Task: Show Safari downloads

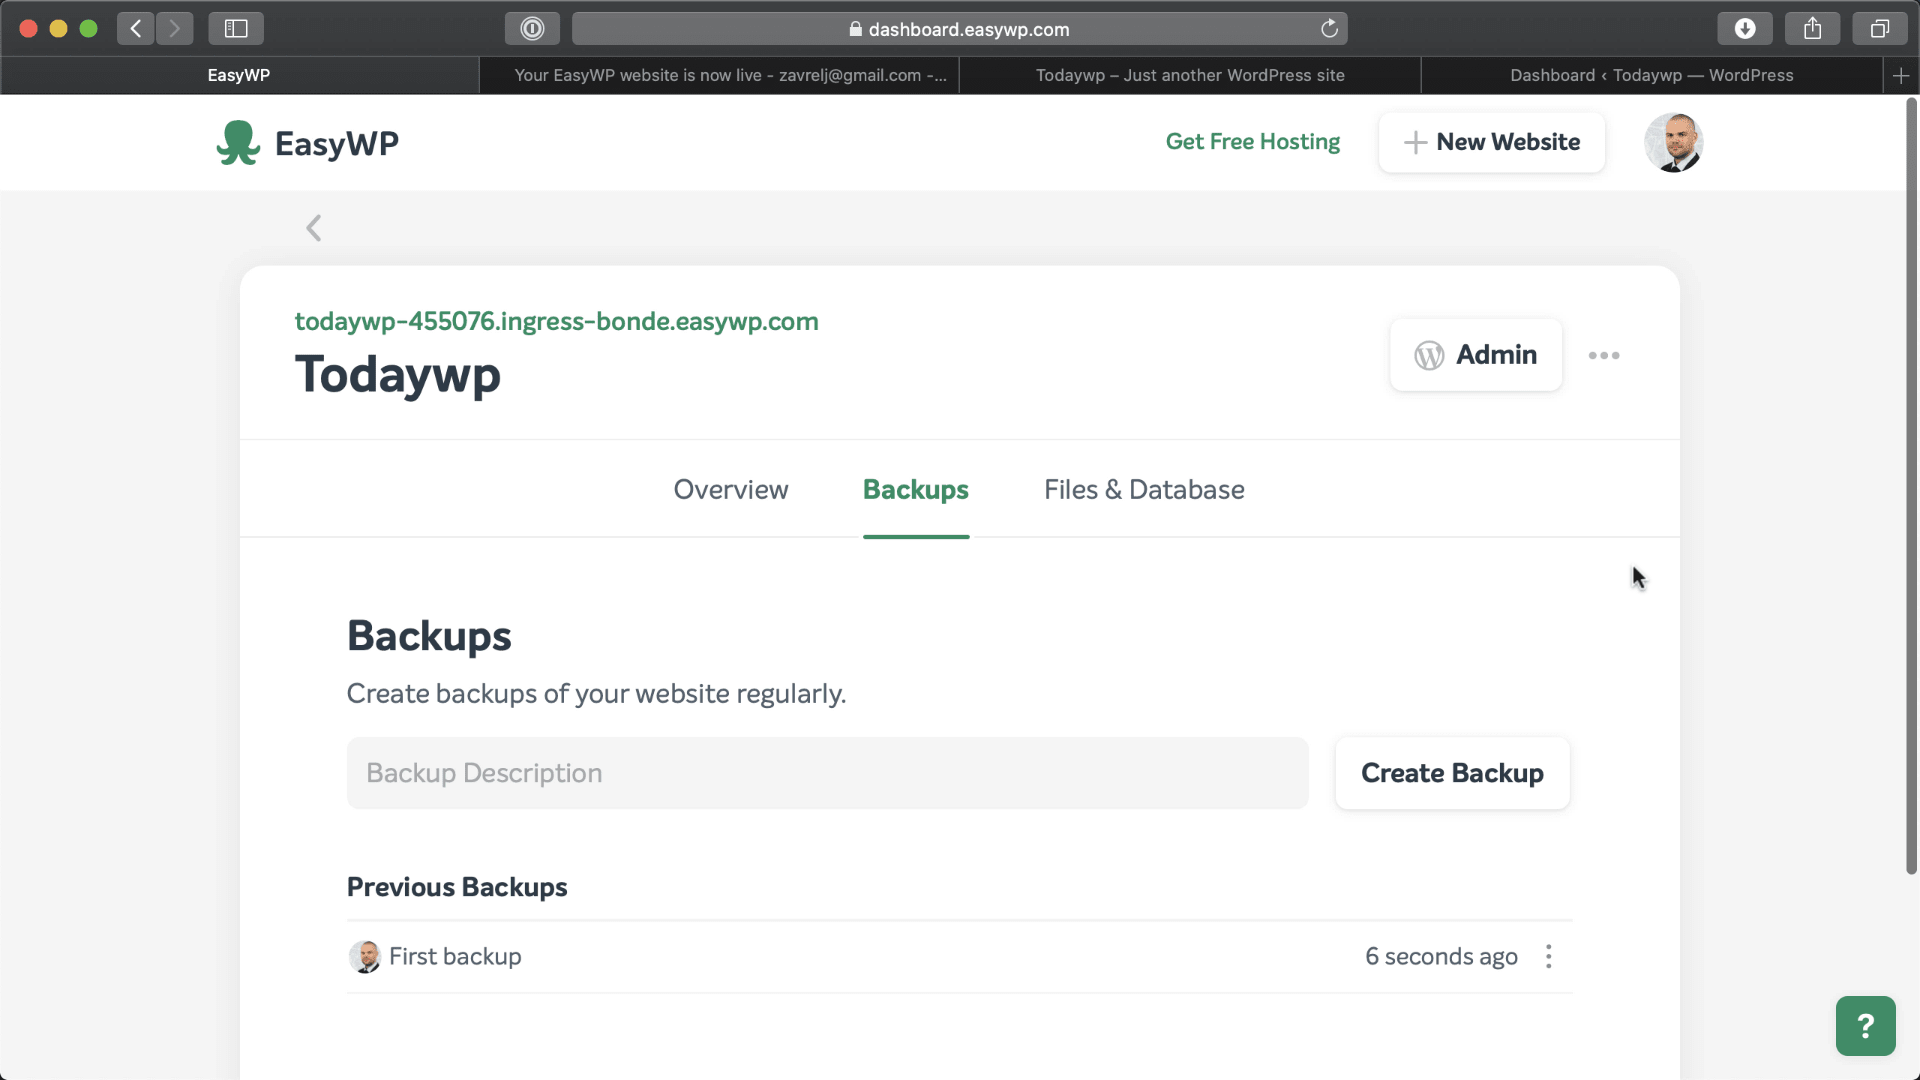Action: pos(1745,29)
